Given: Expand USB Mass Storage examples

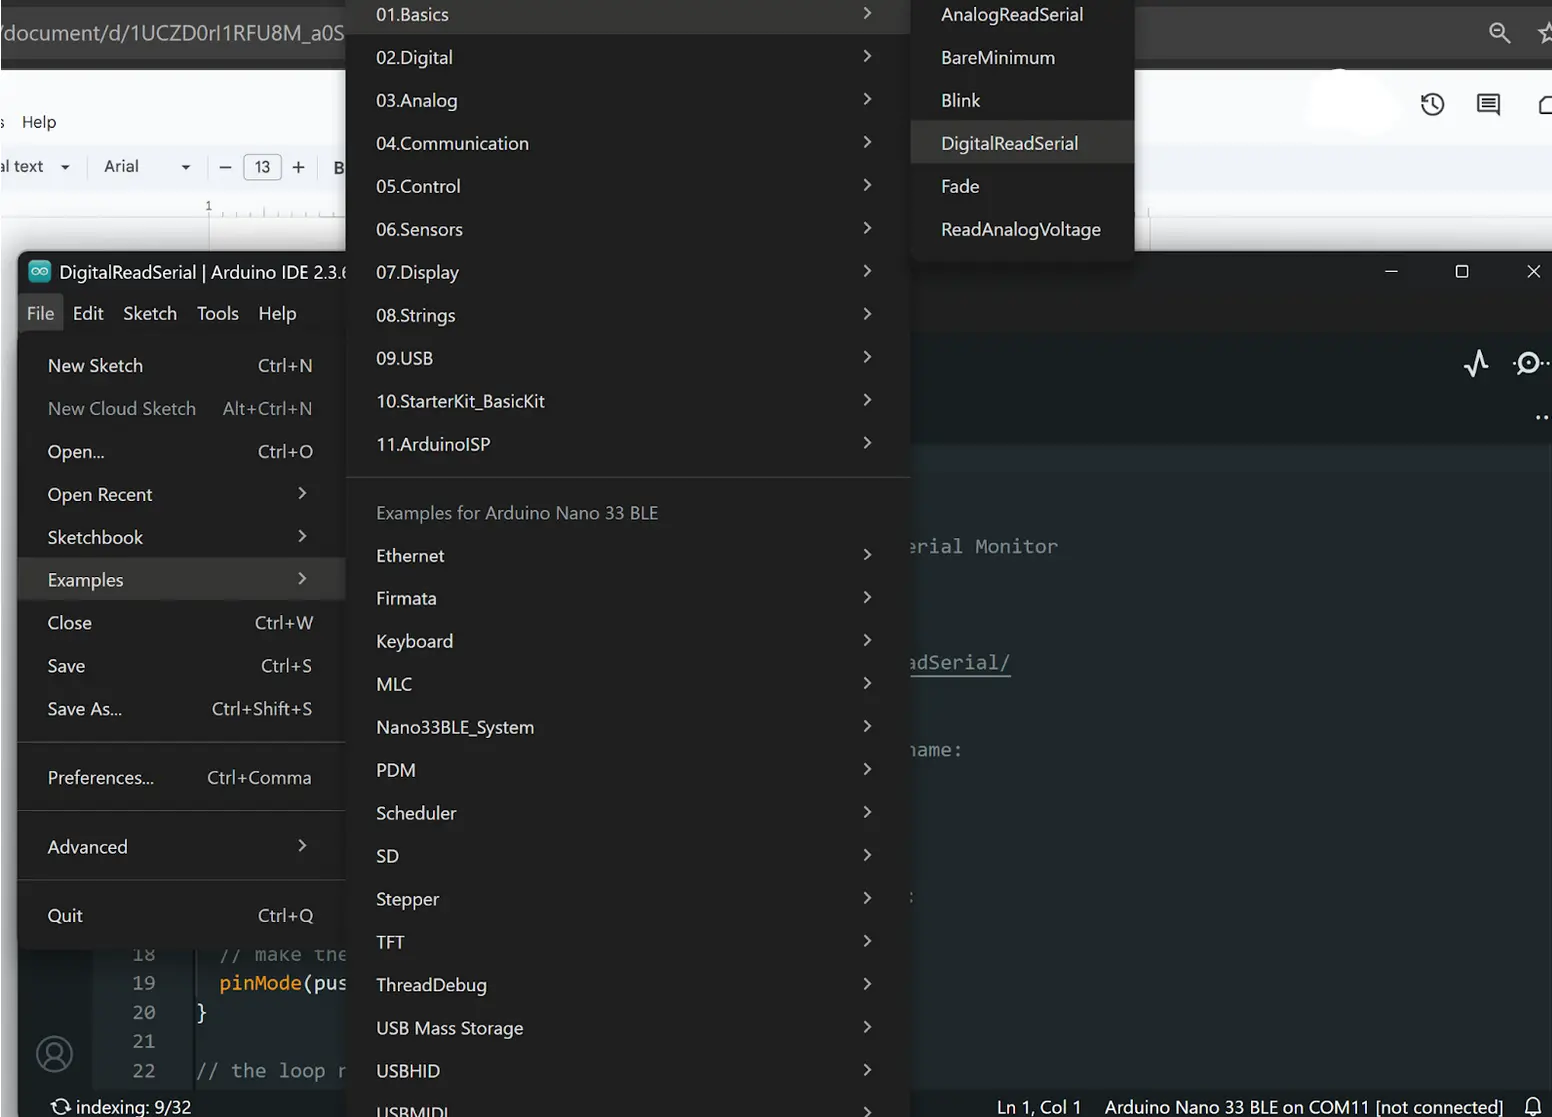Looking at the screenshot, I should (x=627, y=1029).
